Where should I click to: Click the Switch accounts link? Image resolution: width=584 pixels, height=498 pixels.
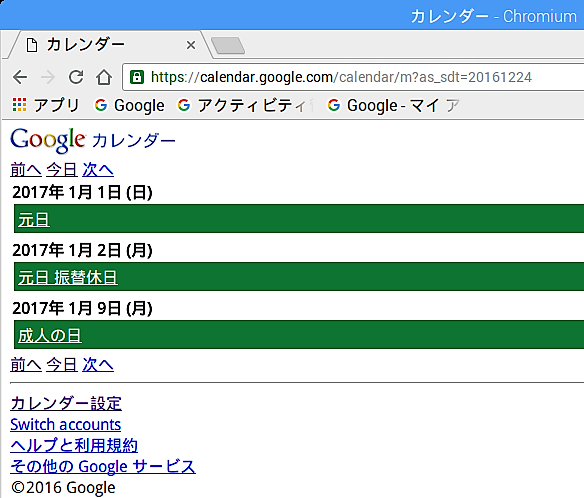pyautogui.click(x=66, y=425)
